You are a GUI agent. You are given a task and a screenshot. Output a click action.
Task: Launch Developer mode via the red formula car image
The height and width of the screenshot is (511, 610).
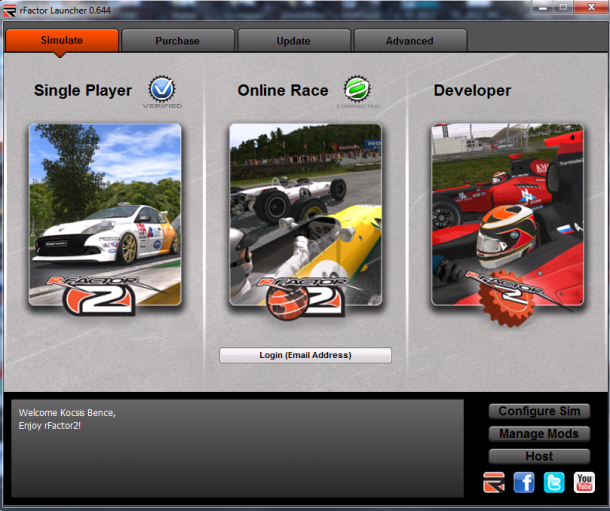point(507,215)
